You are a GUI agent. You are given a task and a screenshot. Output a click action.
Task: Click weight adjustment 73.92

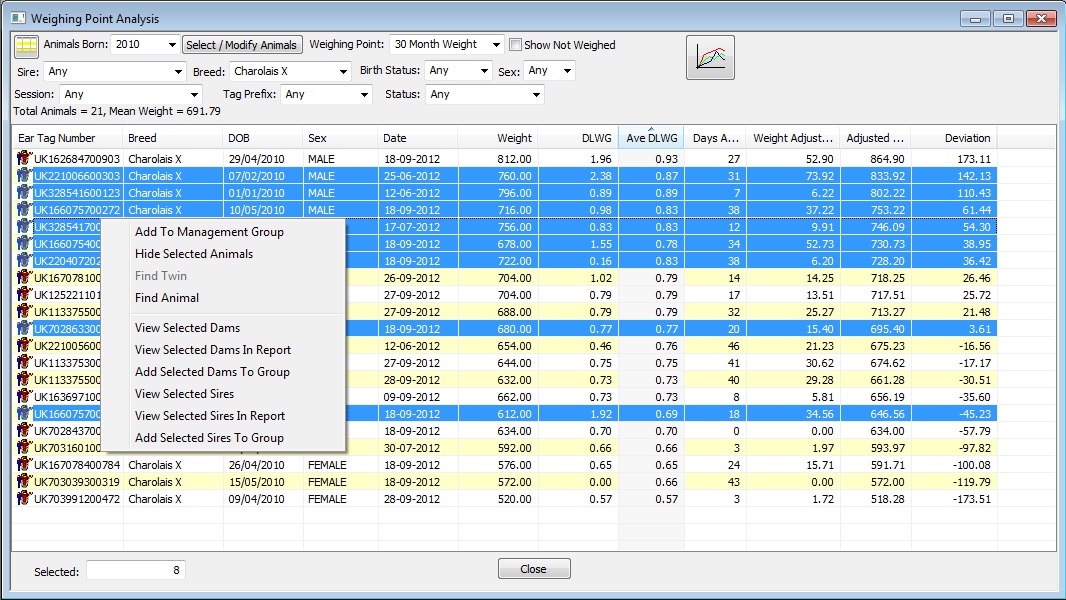pos(819,176)
